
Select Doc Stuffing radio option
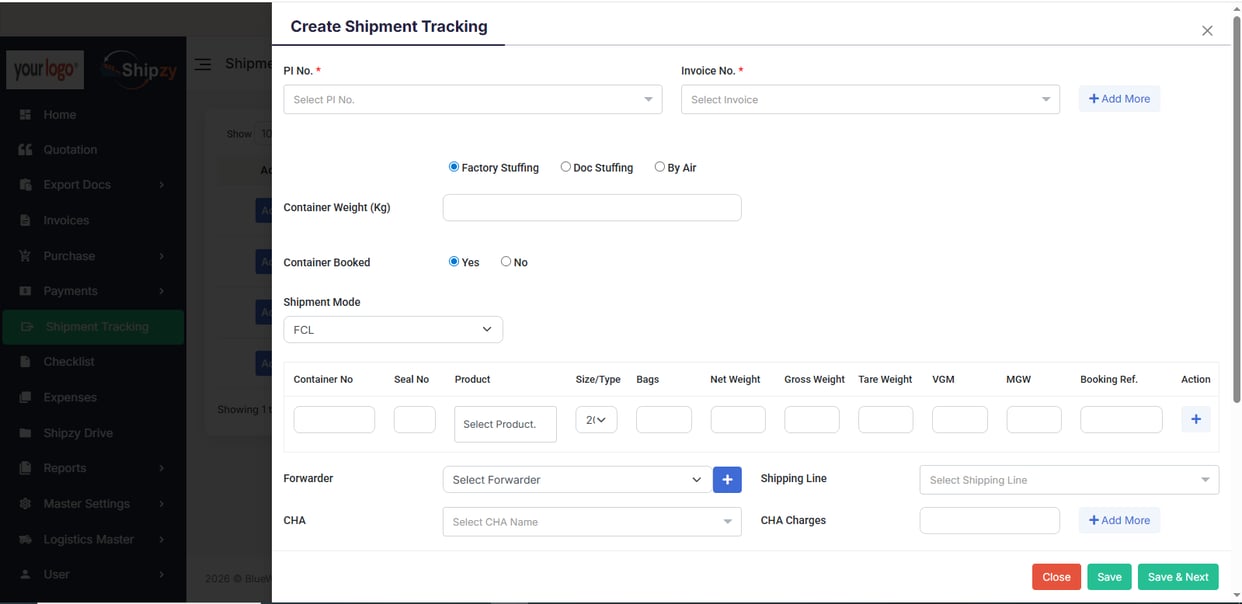[566, 167]
